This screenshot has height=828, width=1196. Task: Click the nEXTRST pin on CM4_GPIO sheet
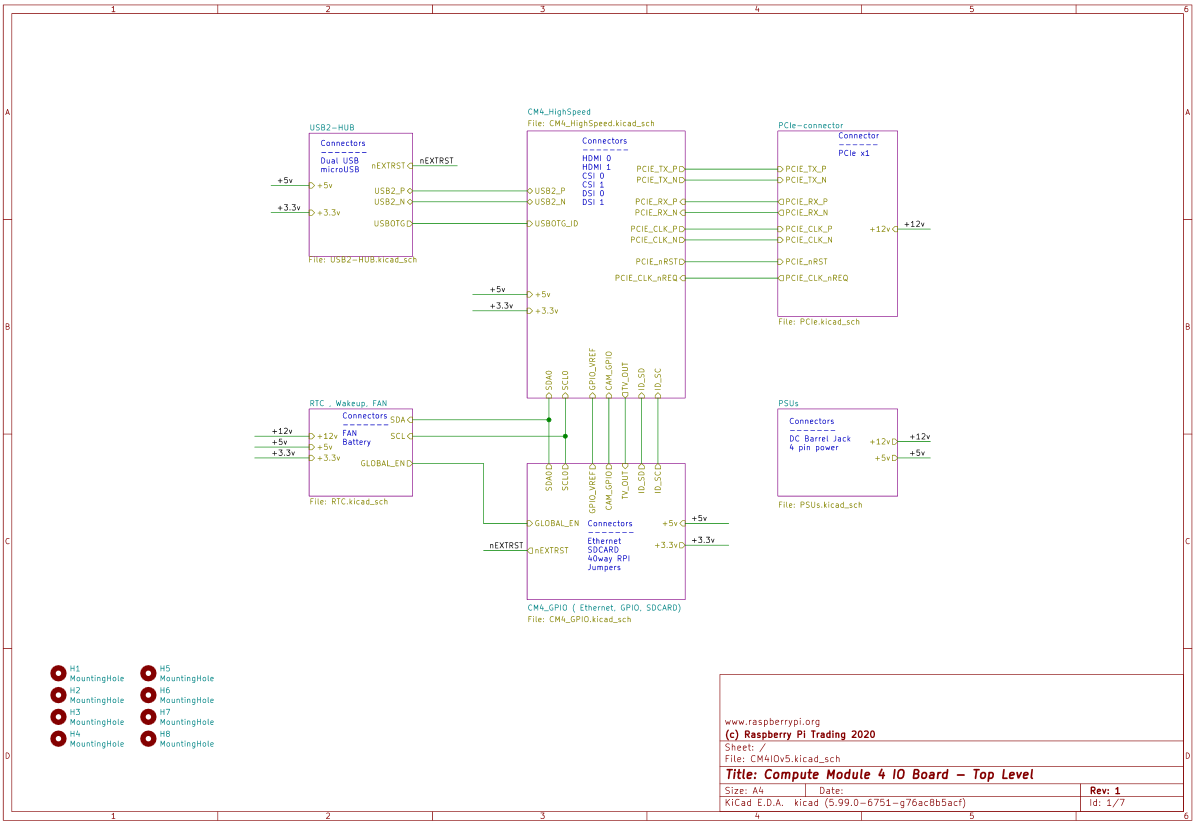click(550, 550)
